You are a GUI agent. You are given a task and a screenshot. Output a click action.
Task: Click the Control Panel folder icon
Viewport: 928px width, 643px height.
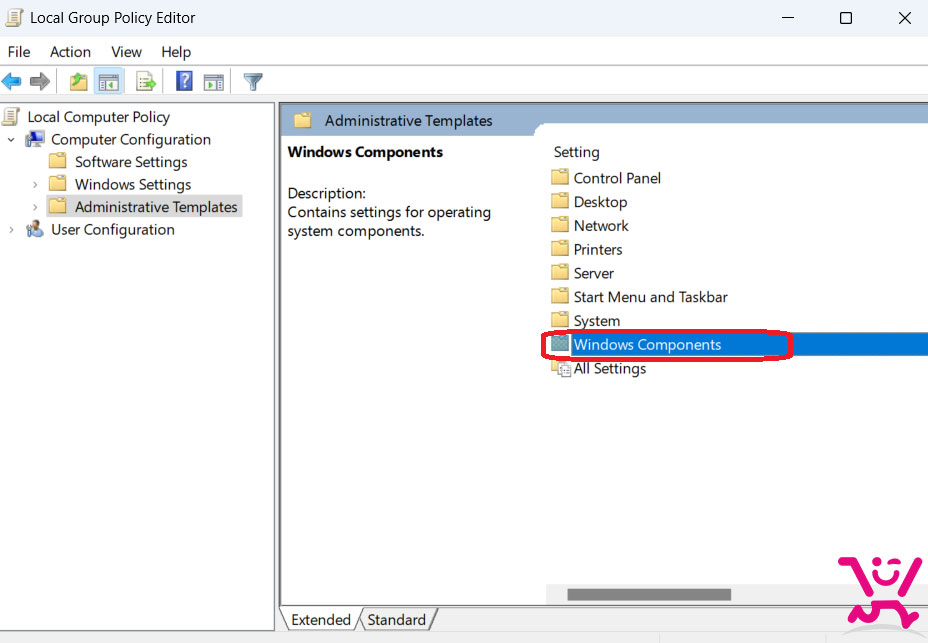point(560,177)
